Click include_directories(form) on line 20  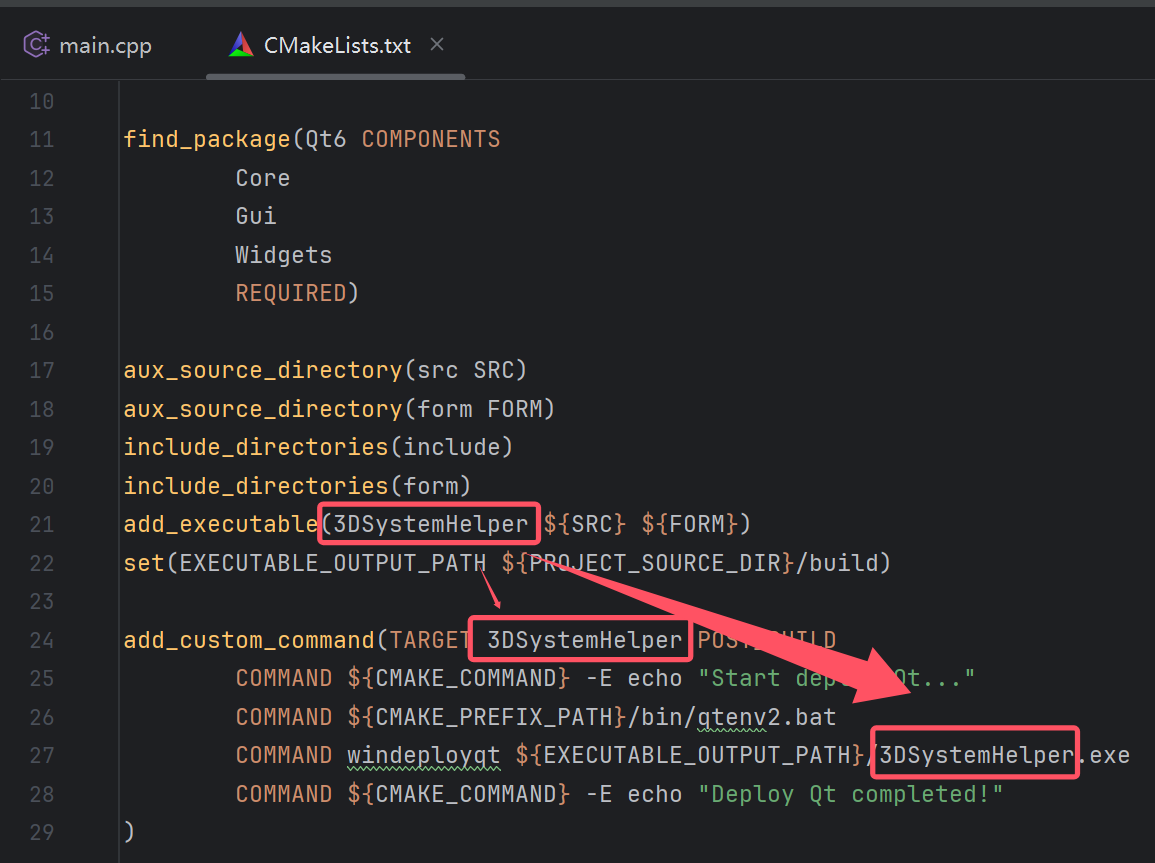pos(297,486)
